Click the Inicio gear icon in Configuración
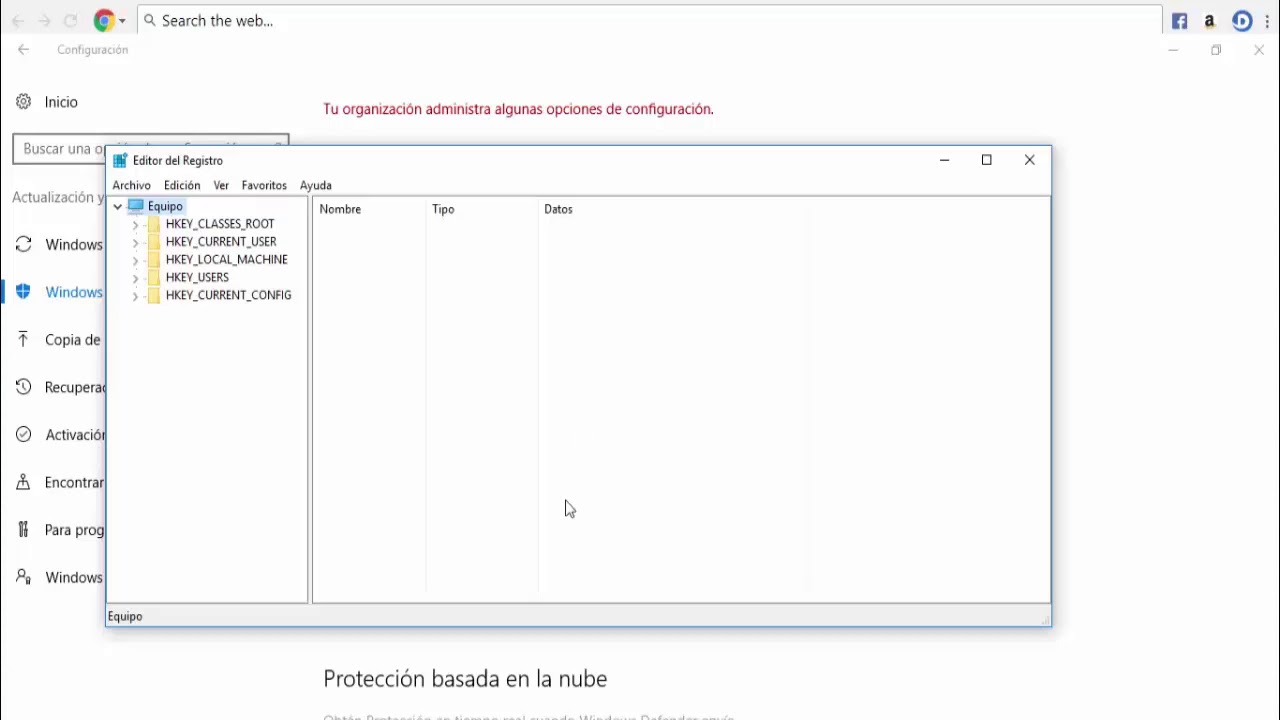The width and height of the screenshot is (1280, 720). coord(24,102)
